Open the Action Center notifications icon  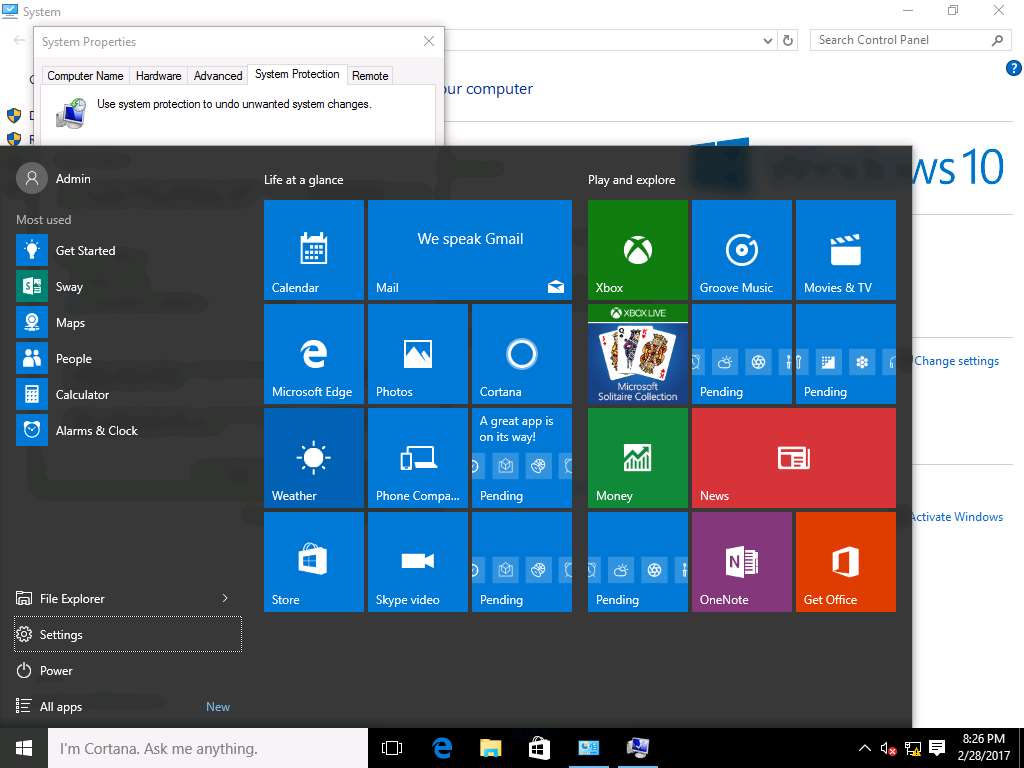pos(937,748)
